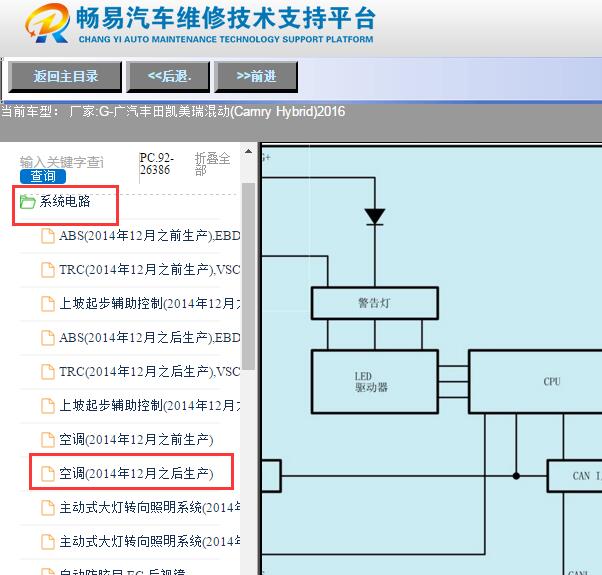Click the 畅易 platform logo icon

click(x=47, y=23)
